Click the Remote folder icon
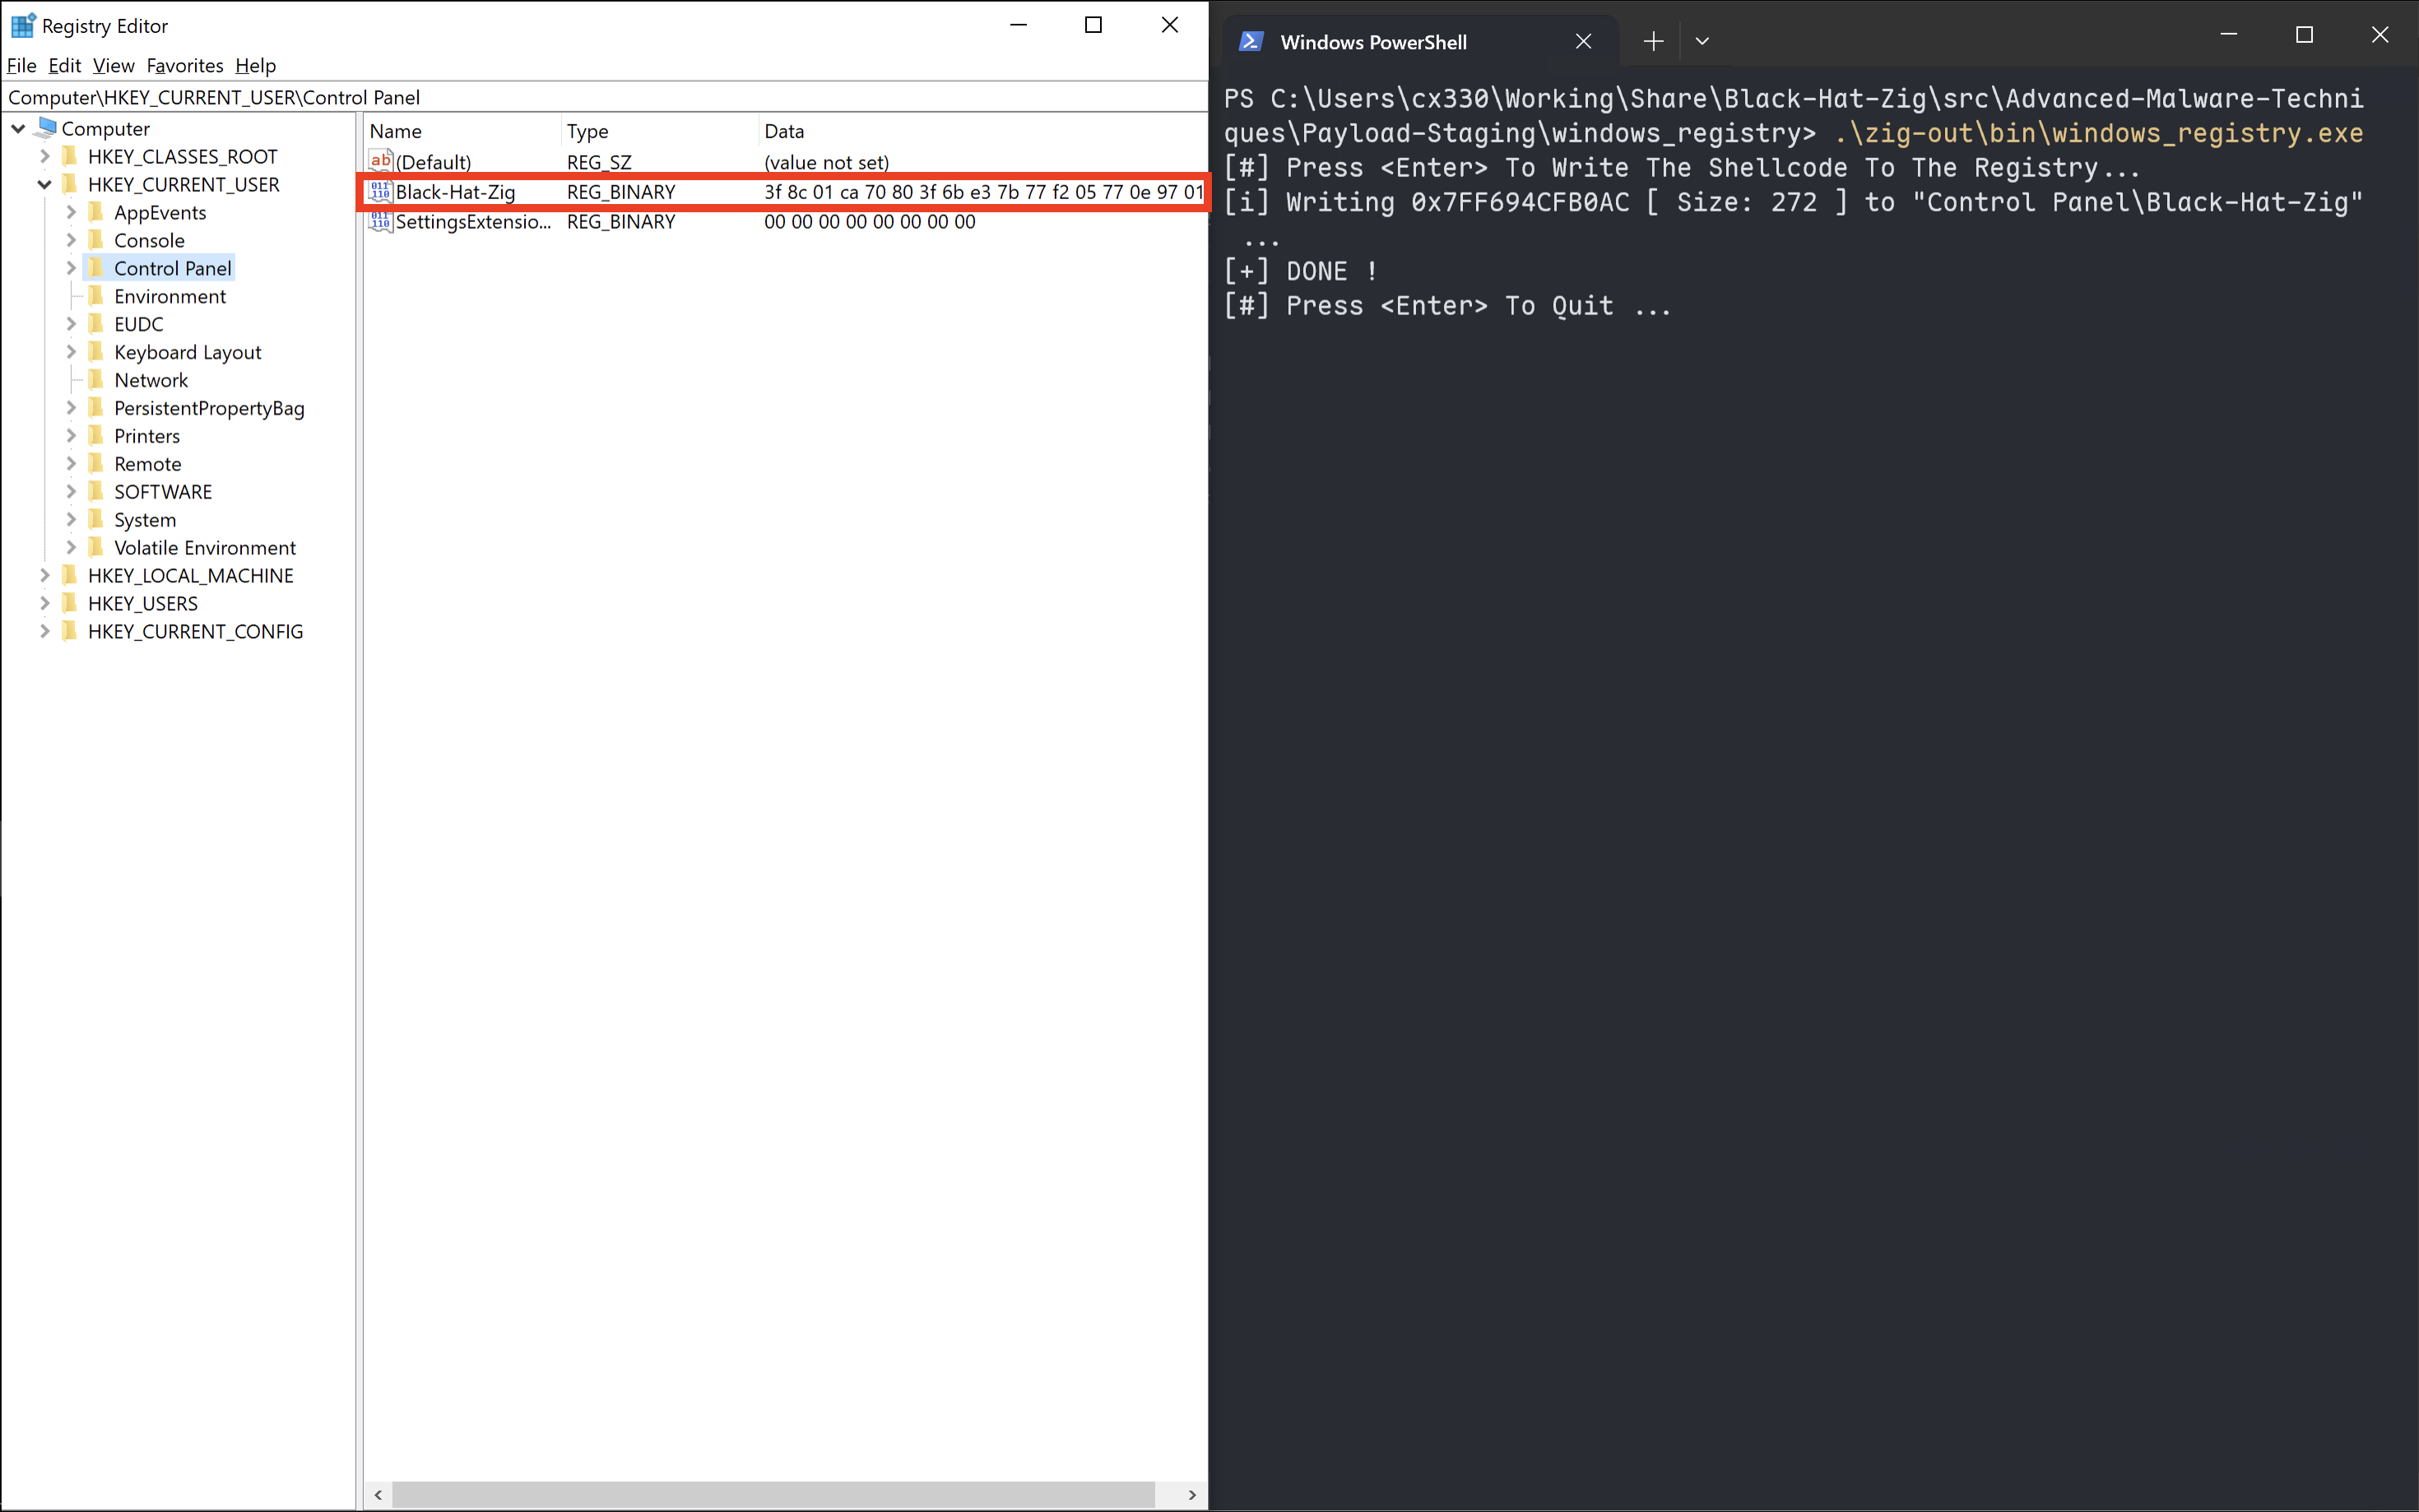Viewport: 2419px width, 1512px height. click(x=96, y=464)
